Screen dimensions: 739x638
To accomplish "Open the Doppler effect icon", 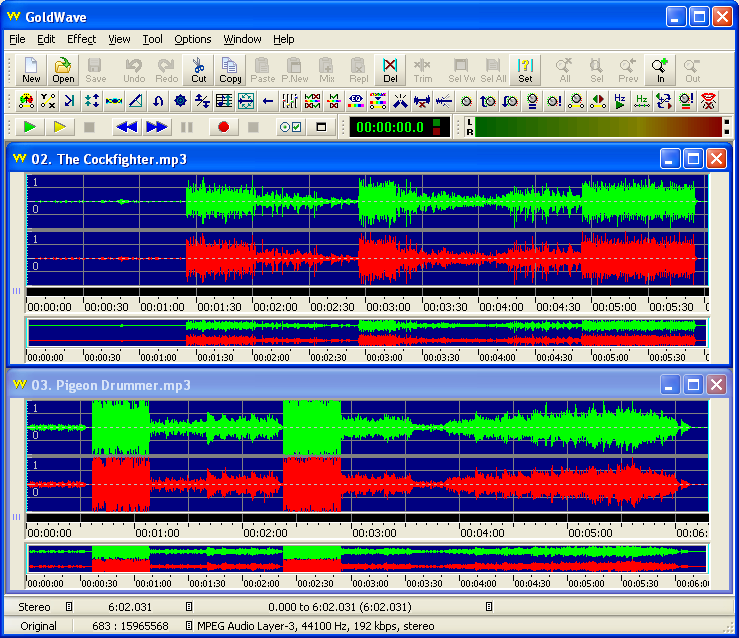I will click(x=25, y=101).
